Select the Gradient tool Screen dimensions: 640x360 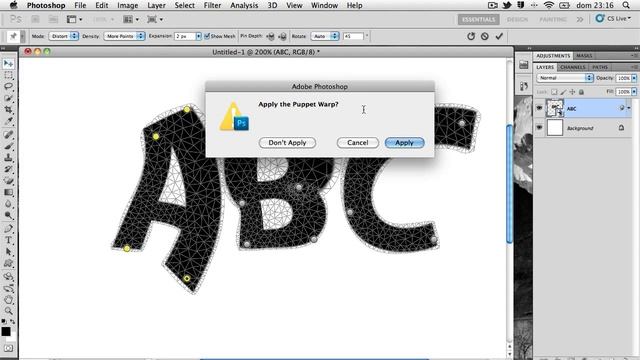8,192
